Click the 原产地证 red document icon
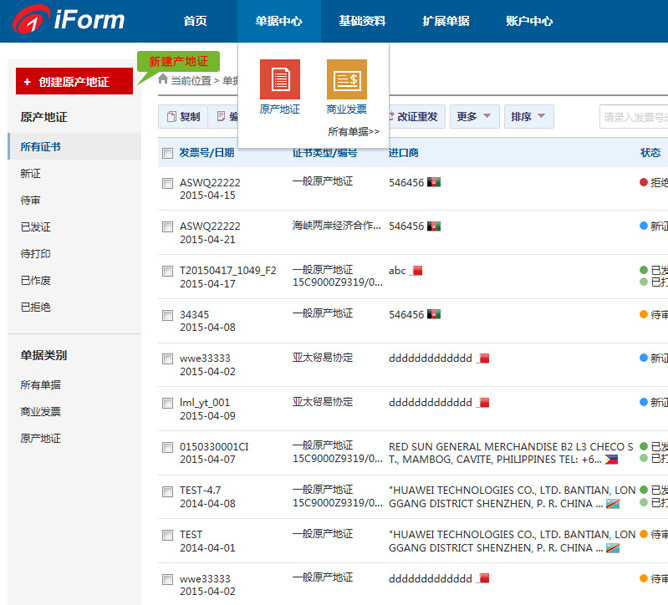668x605 pixels. click(280, 79)
